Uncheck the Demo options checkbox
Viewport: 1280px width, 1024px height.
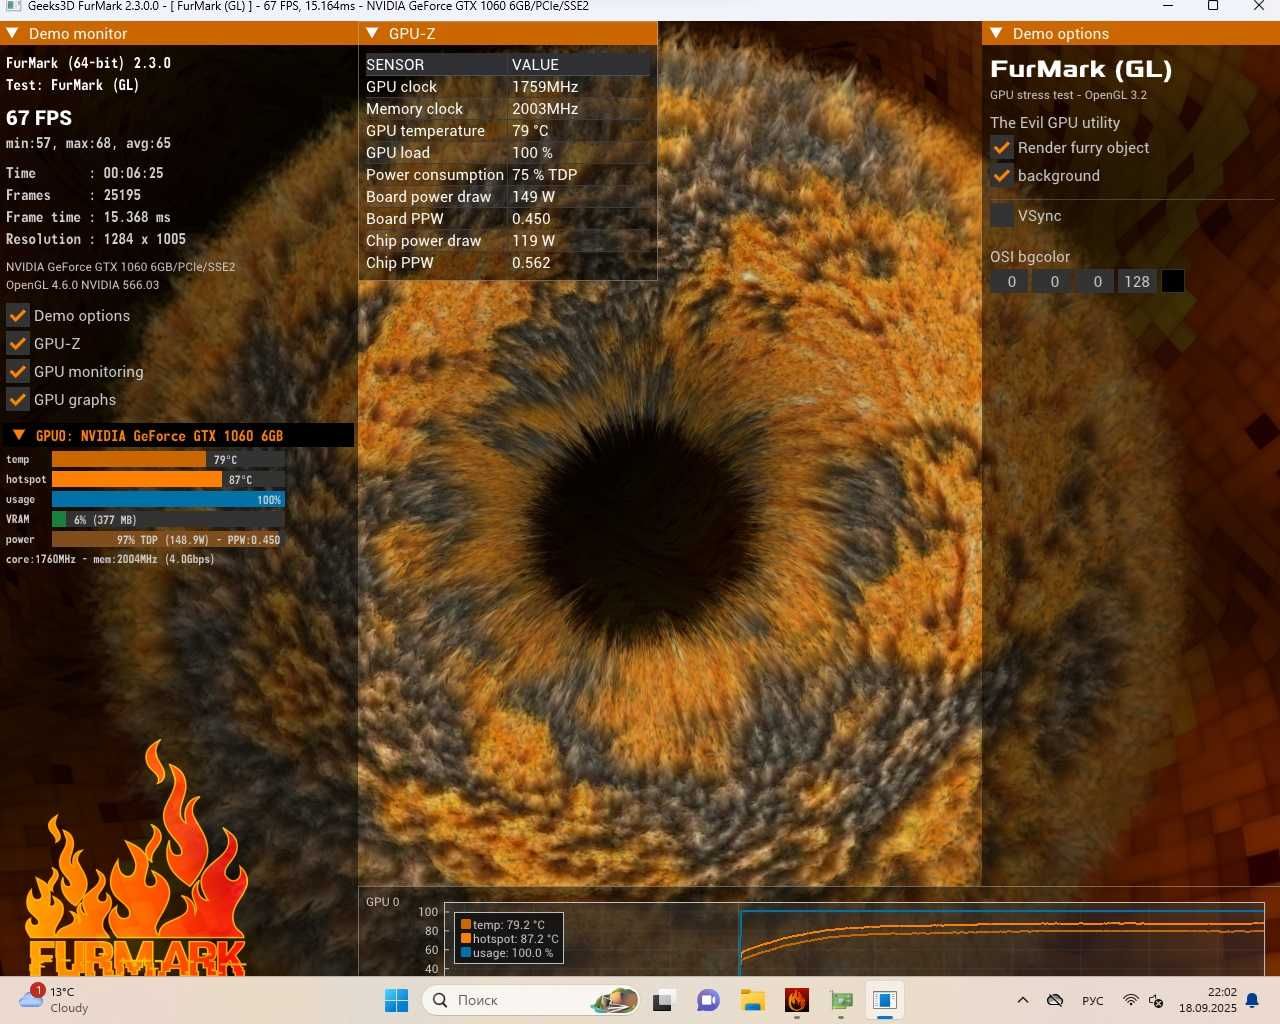pyautogui.click(x=18, y=316)
